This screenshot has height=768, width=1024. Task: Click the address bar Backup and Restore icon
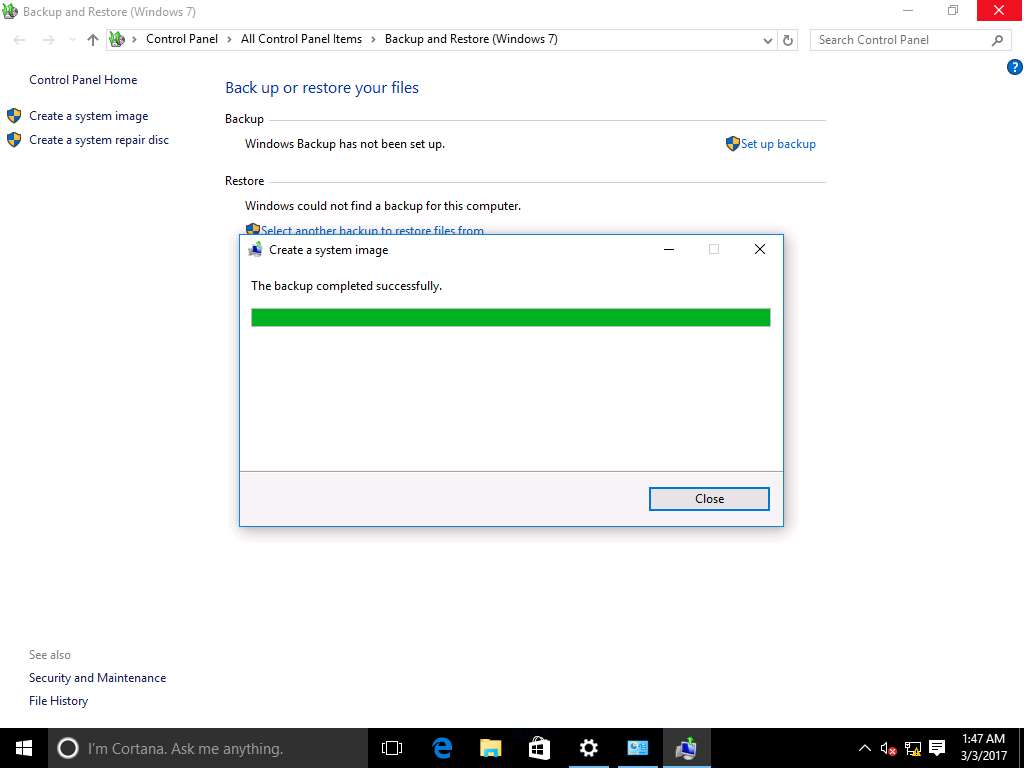[116, 39]
